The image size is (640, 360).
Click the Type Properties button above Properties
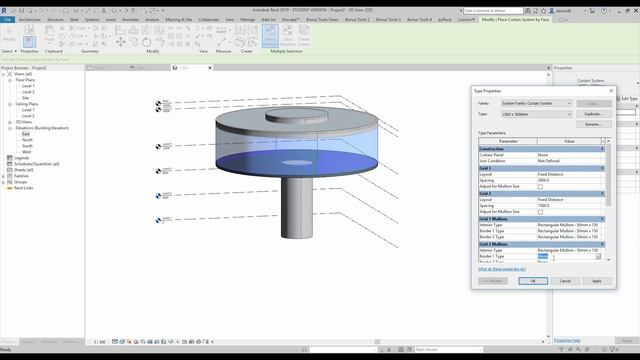click(x=29, y=29)
